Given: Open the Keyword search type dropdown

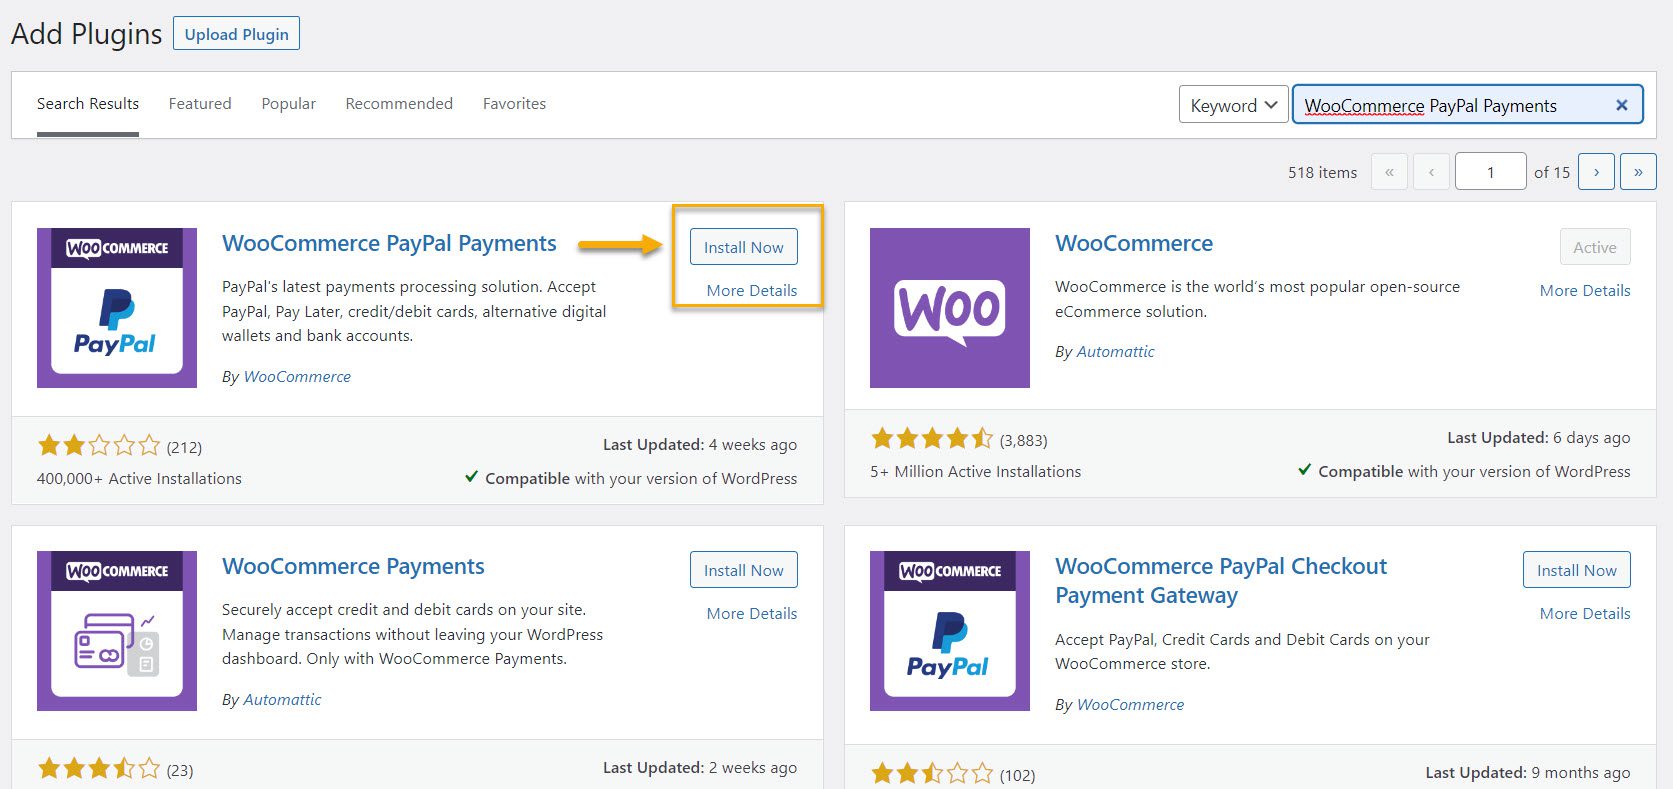Looking at the screenshot, I should [1233, 105].
